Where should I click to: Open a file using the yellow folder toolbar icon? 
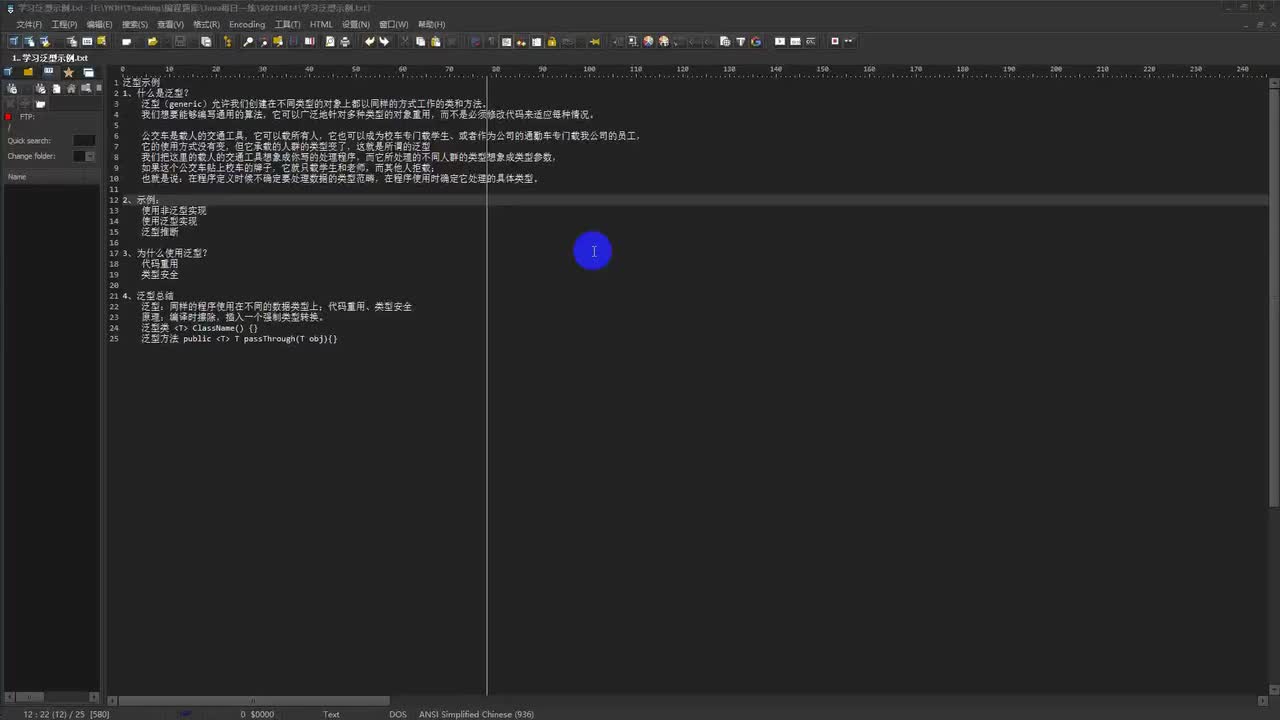[152, 42]
